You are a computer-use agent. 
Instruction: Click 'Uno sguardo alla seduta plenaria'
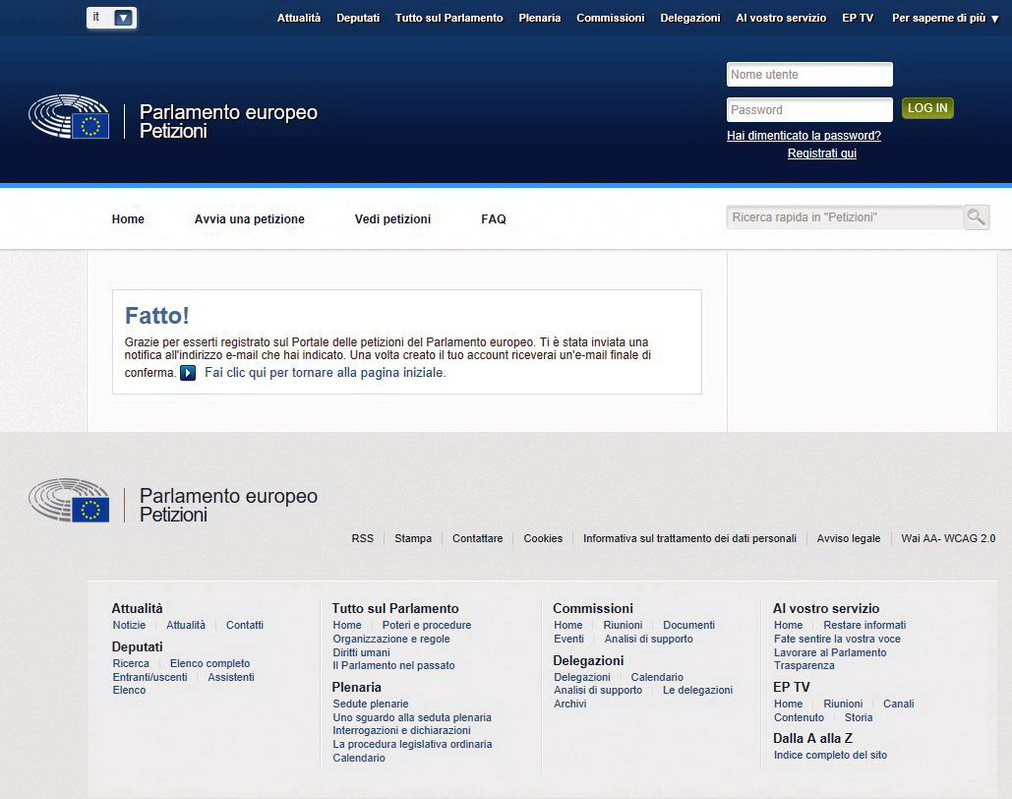[x=412, y=718]
